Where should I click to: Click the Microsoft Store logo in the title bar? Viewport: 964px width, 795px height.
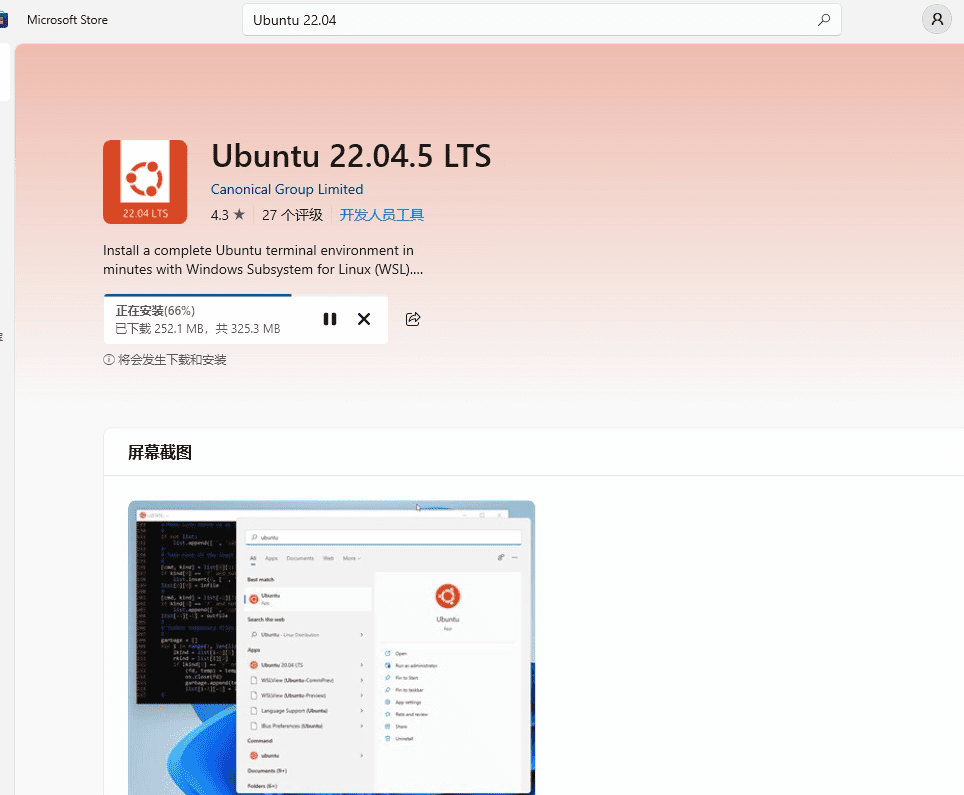tap(4, 20)
